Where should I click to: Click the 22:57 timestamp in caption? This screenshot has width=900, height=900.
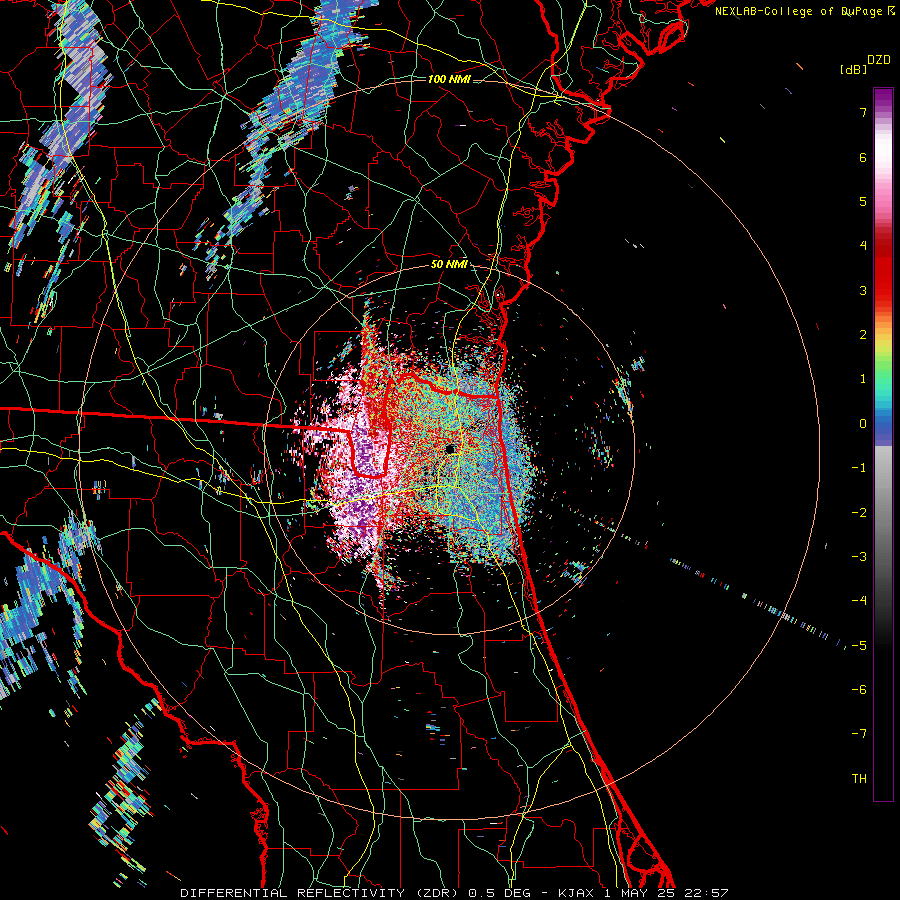(706, 893)
